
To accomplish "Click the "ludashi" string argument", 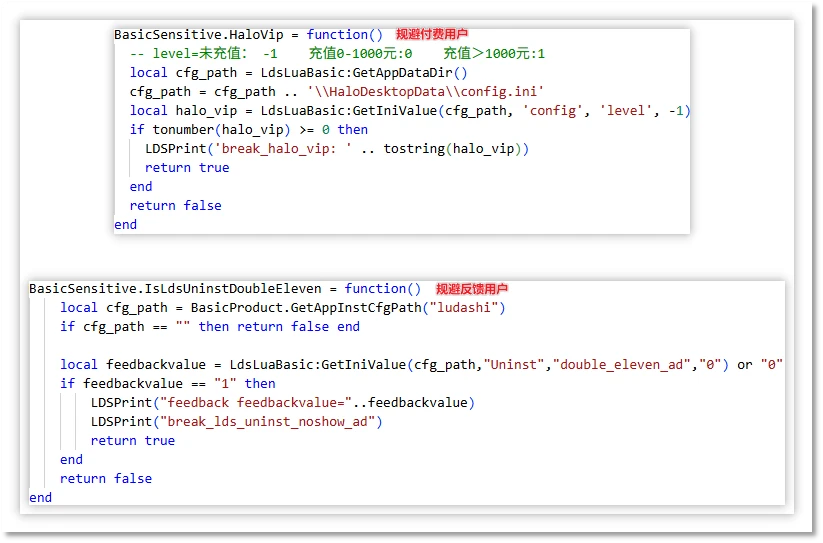I will coord(463,307).
